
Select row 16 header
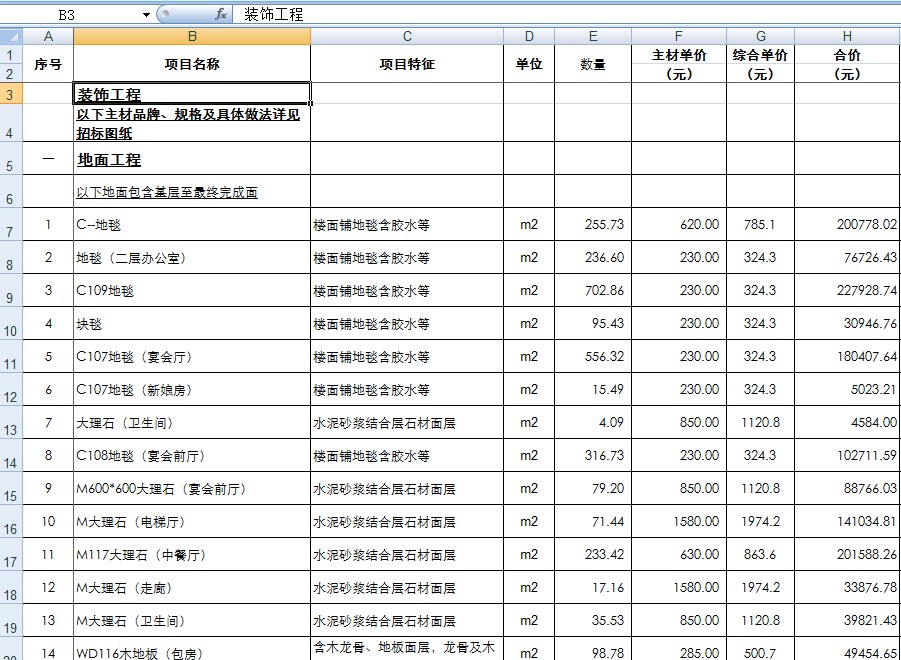(x=11, y=522)
